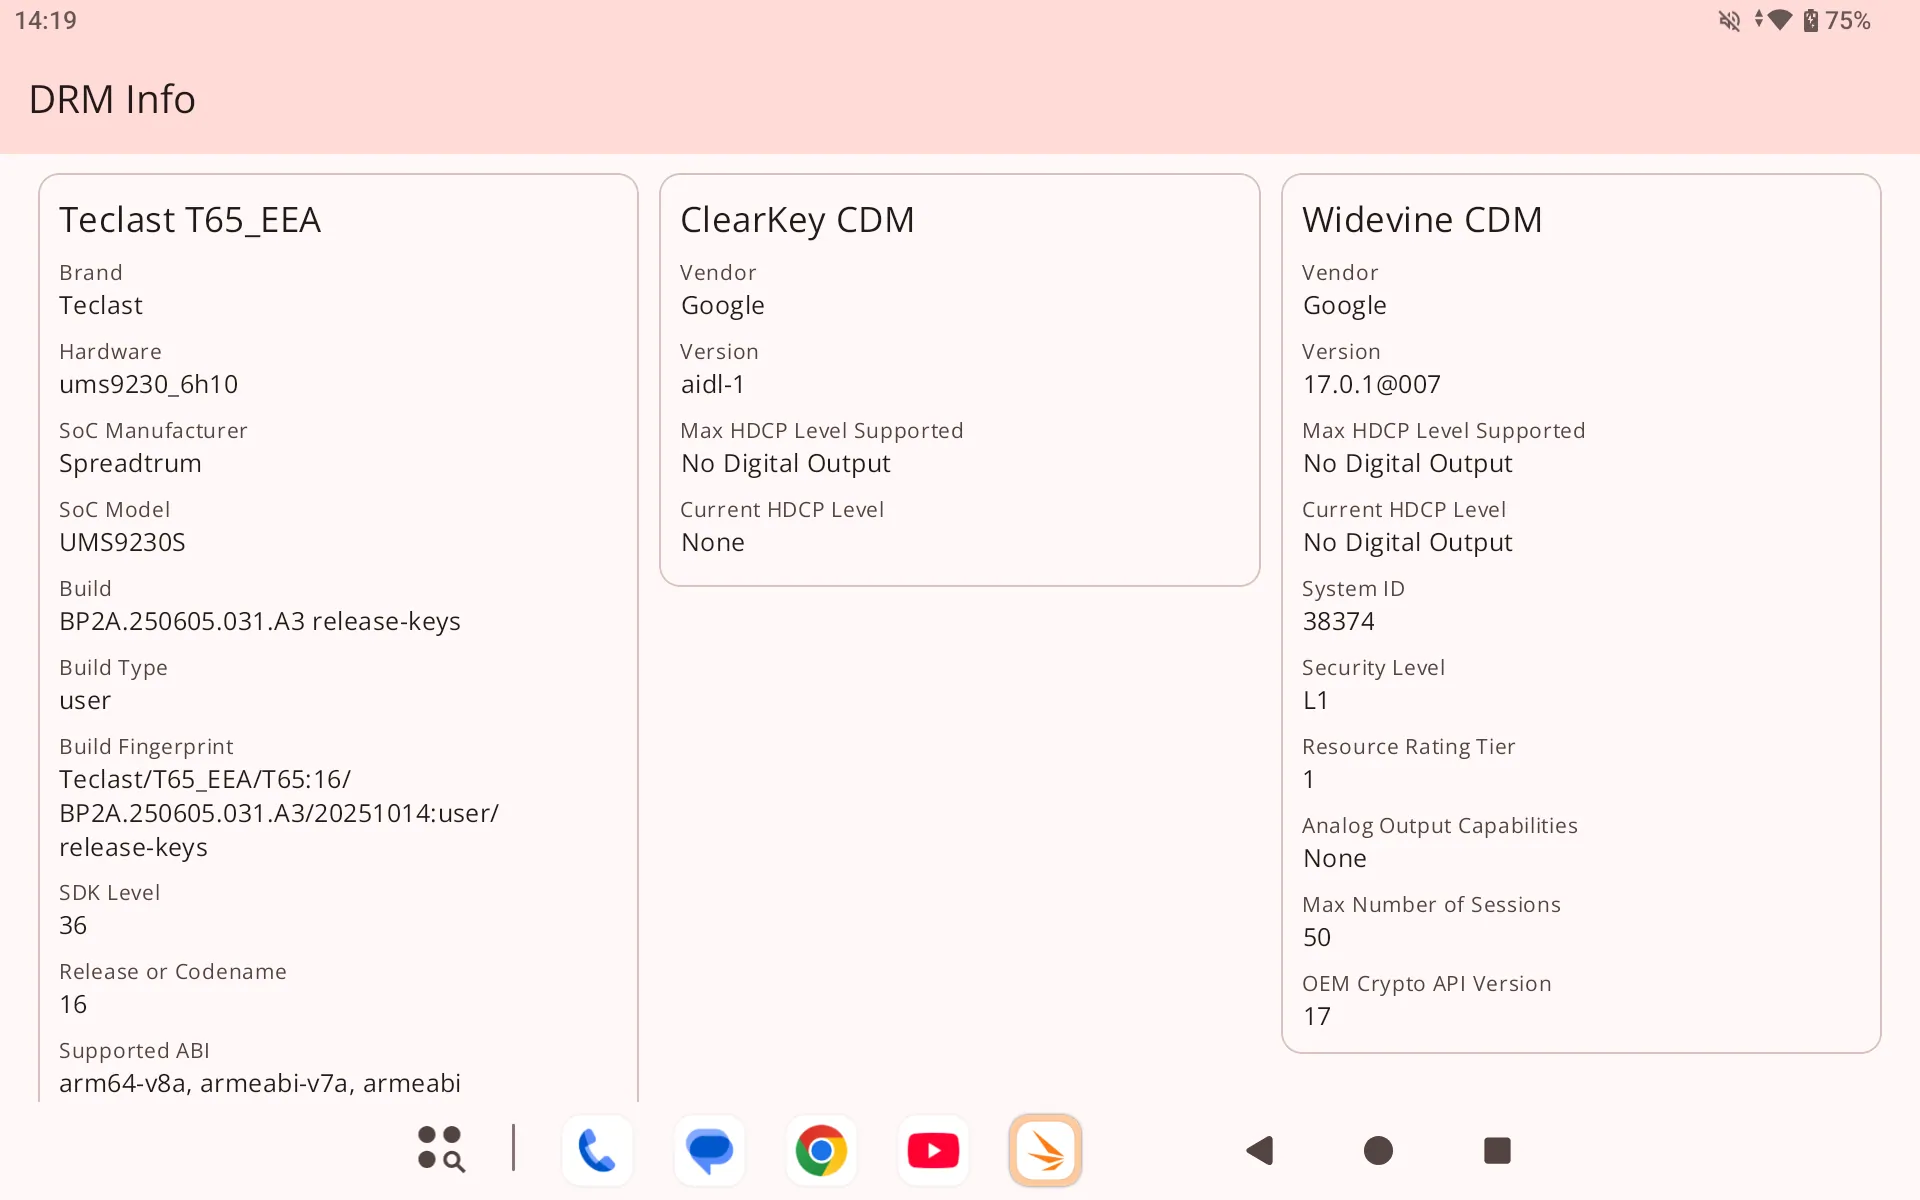Open the app drawer search icon

(440, 1148)
